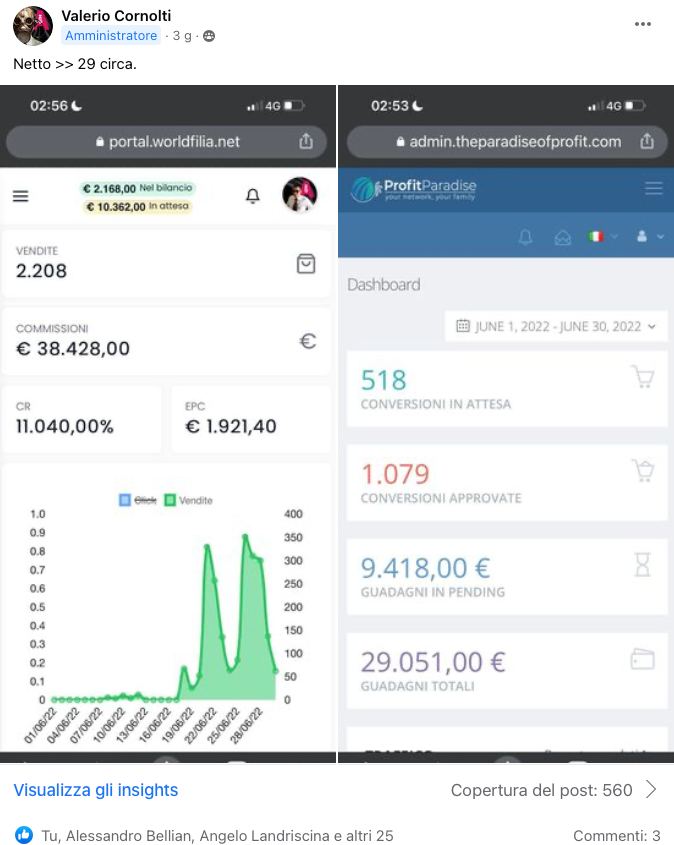Click the shopping bag icon in Vendite card
Image resolution: width=674 pixels, height=845 pixels.
coord(306,264)
